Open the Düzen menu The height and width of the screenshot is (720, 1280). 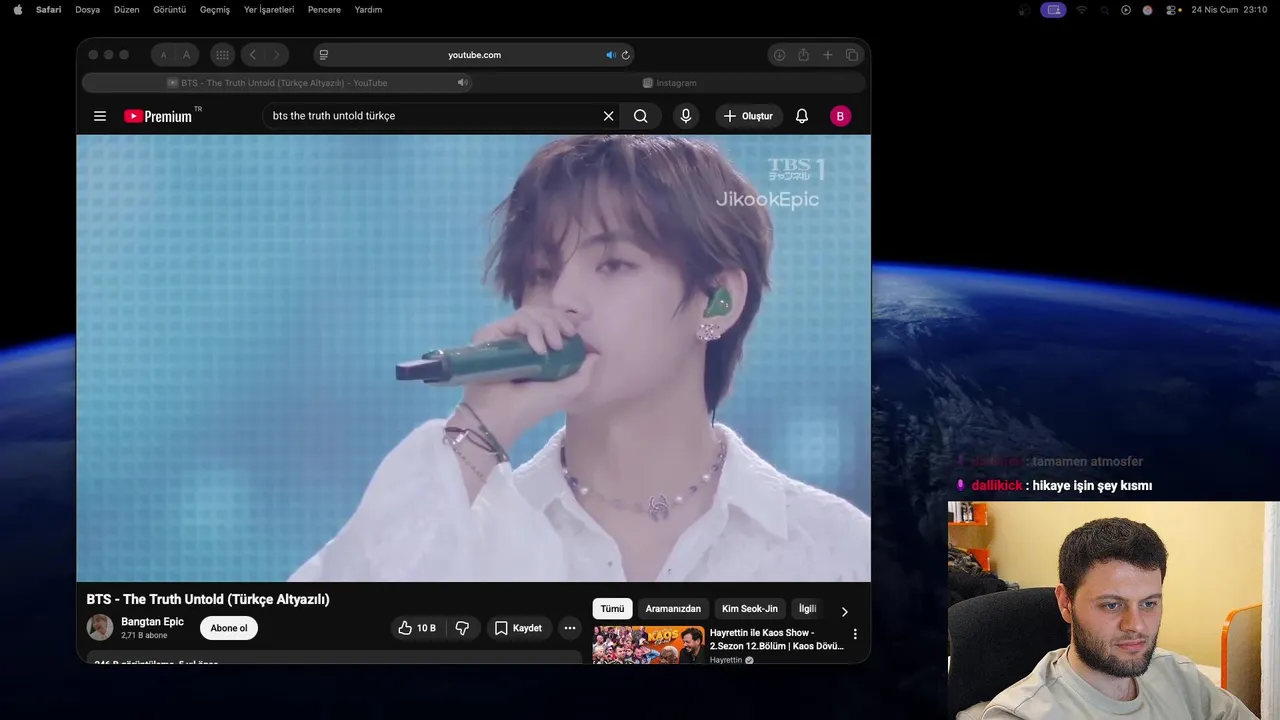pyautogui.click(x=126, y=10)
